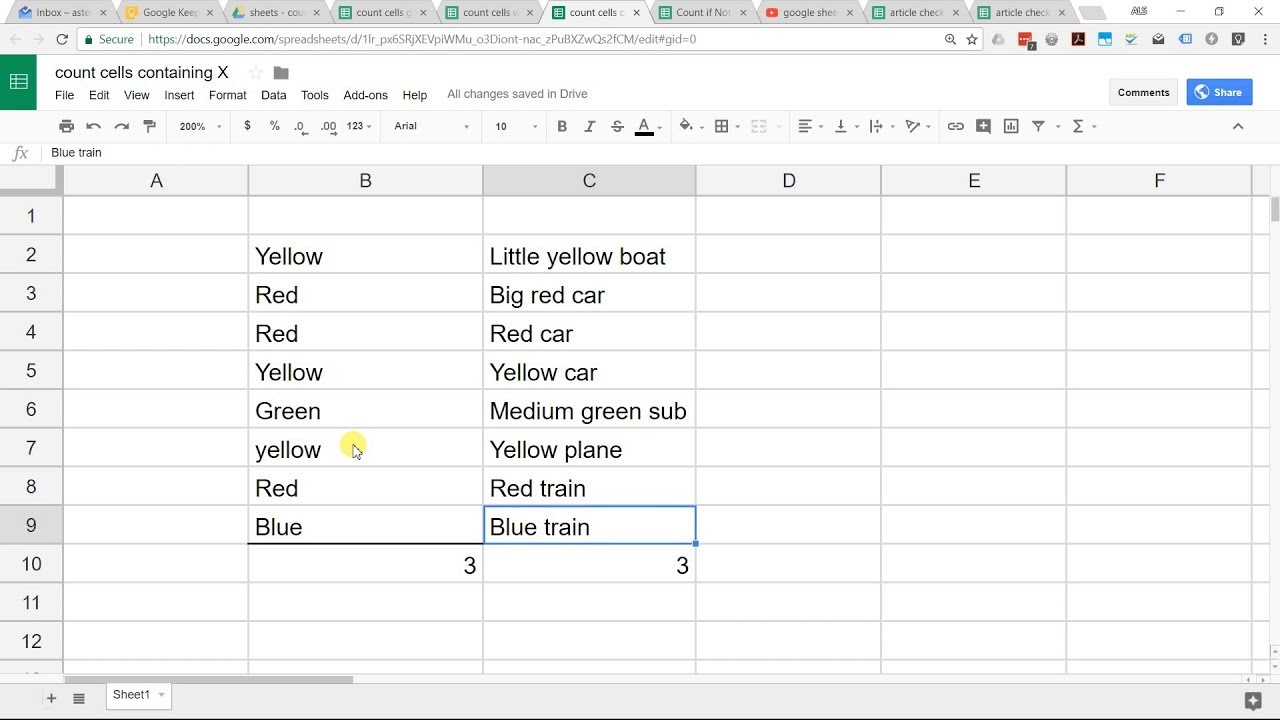The height and width of the screenshot is (720, 1280).
Task: Select cell containing Little yellow boat
Action: click(589, 256)
